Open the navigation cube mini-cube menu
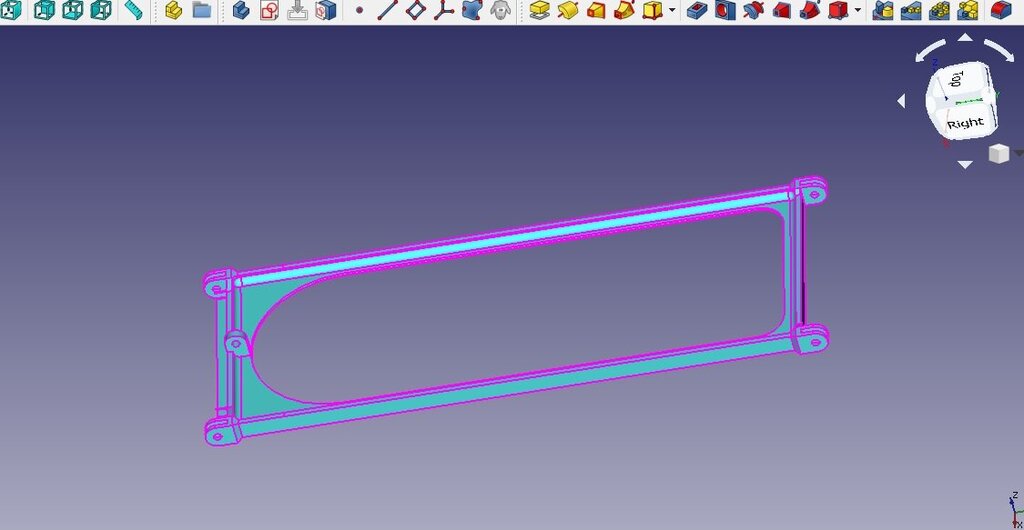The height and width of the screenshot is (530, 1024). [999, 153]
